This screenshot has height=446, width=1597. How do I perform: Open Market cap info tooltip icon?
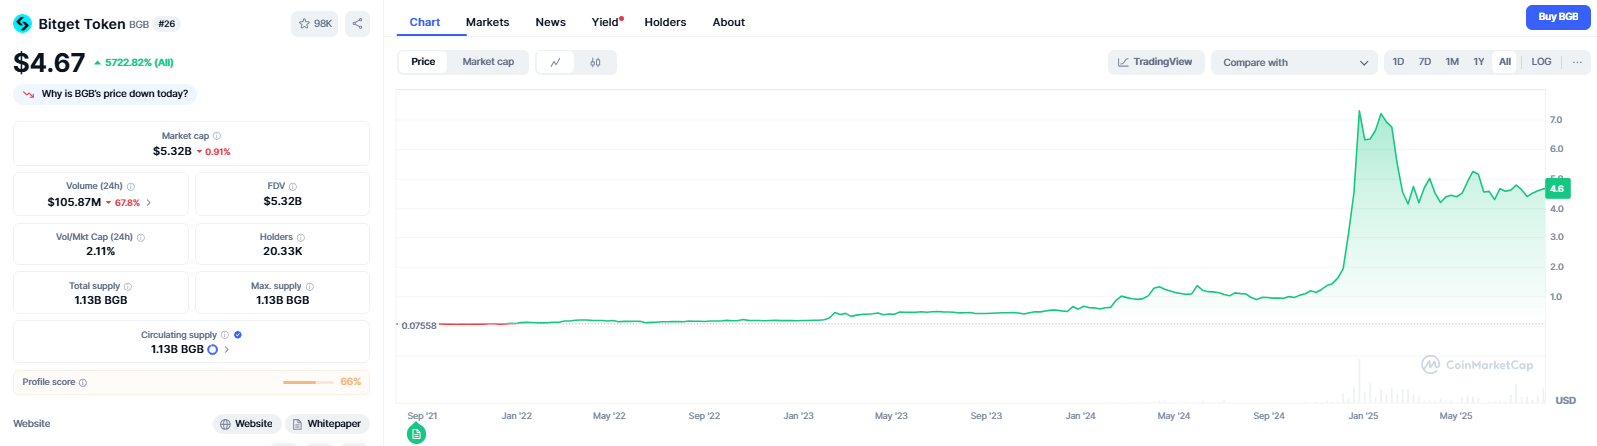click(217, 136)
